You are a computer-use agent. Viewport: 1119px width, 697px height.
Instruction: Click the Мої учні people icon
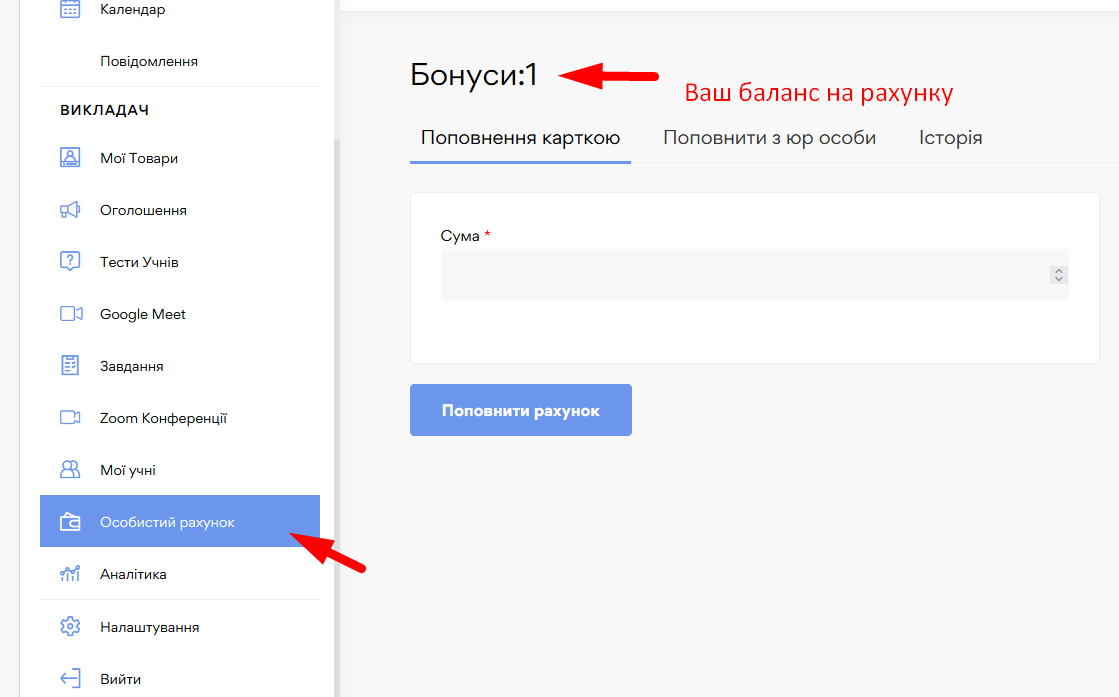pyautogui.click(x=70, y=470)
